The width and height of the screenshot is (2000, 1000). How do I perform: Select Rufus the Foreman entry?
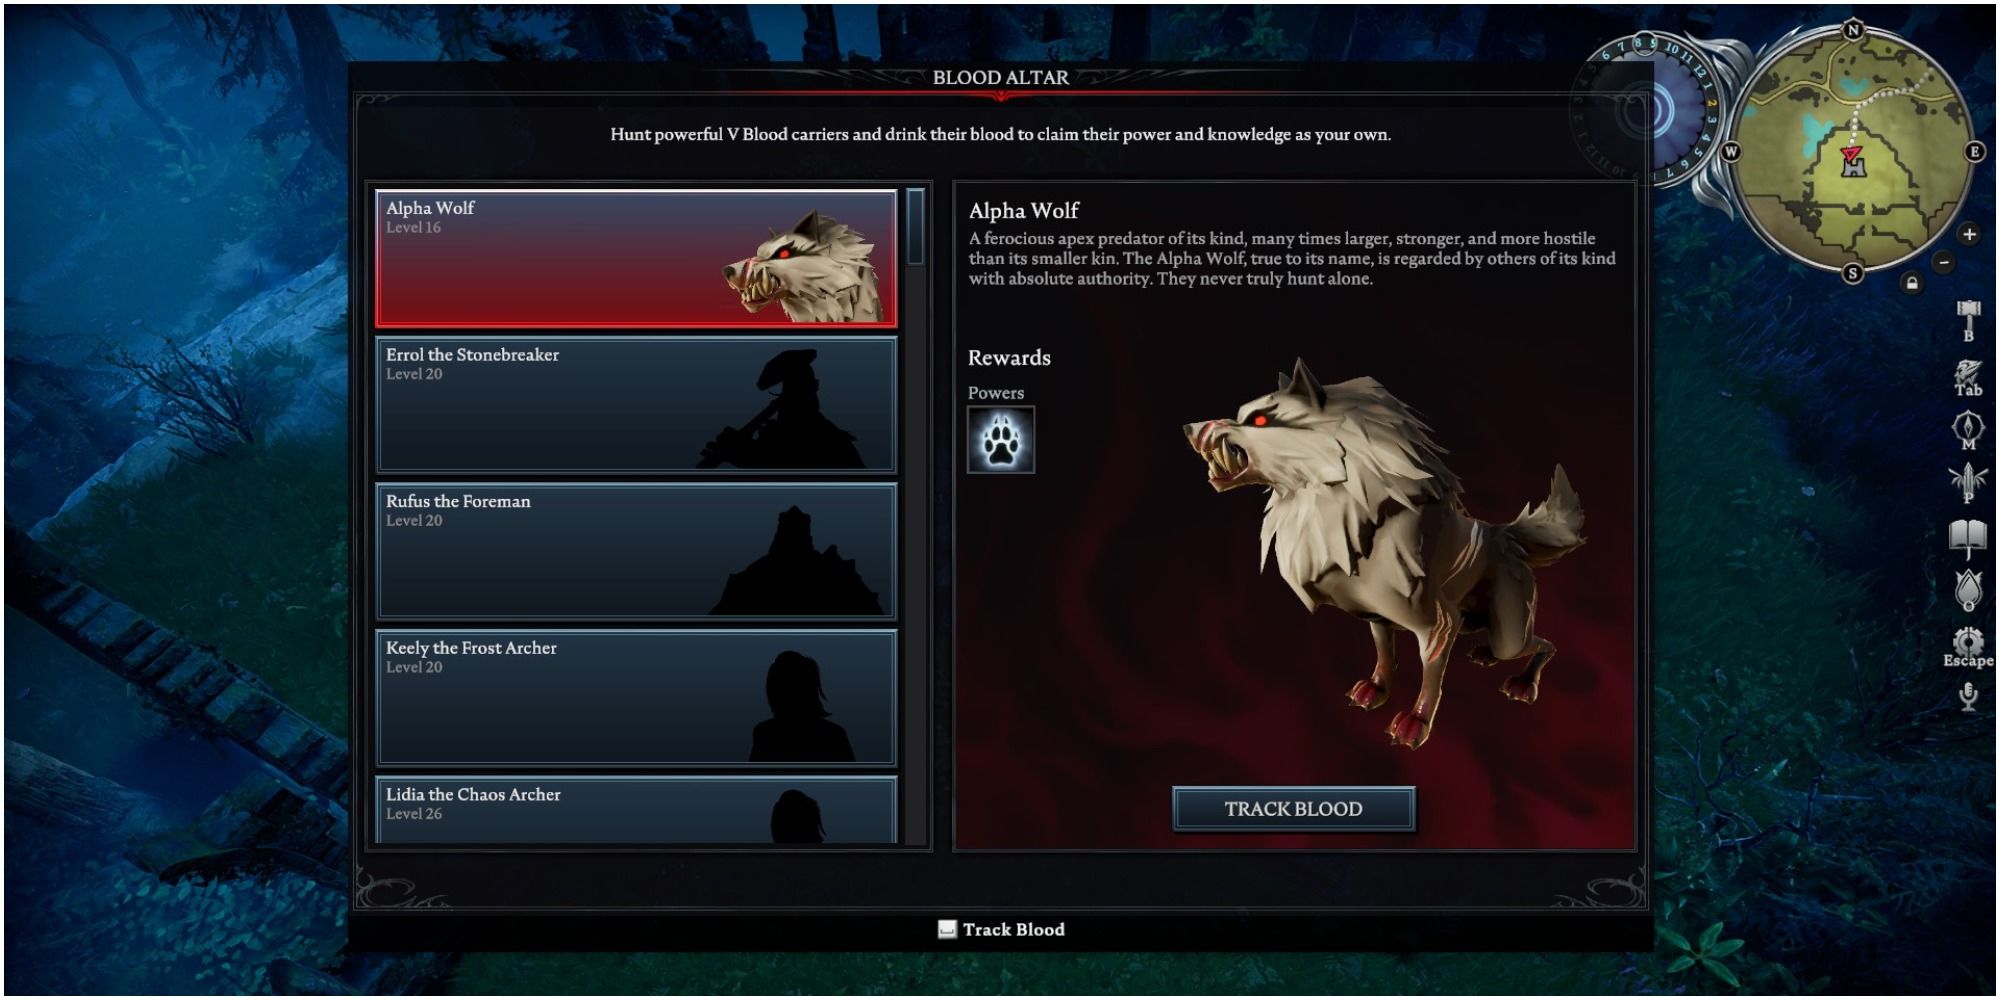click(x=636, y=552)
